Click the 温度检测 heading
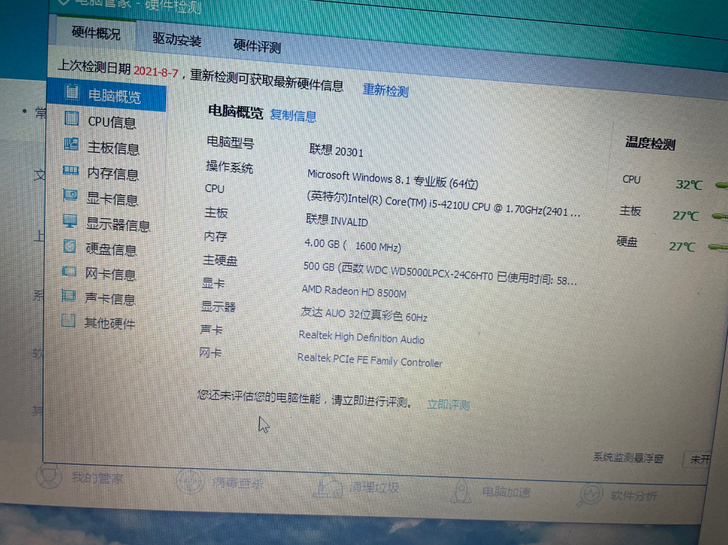Screen dimensions: 728x545 pos(650,143)
